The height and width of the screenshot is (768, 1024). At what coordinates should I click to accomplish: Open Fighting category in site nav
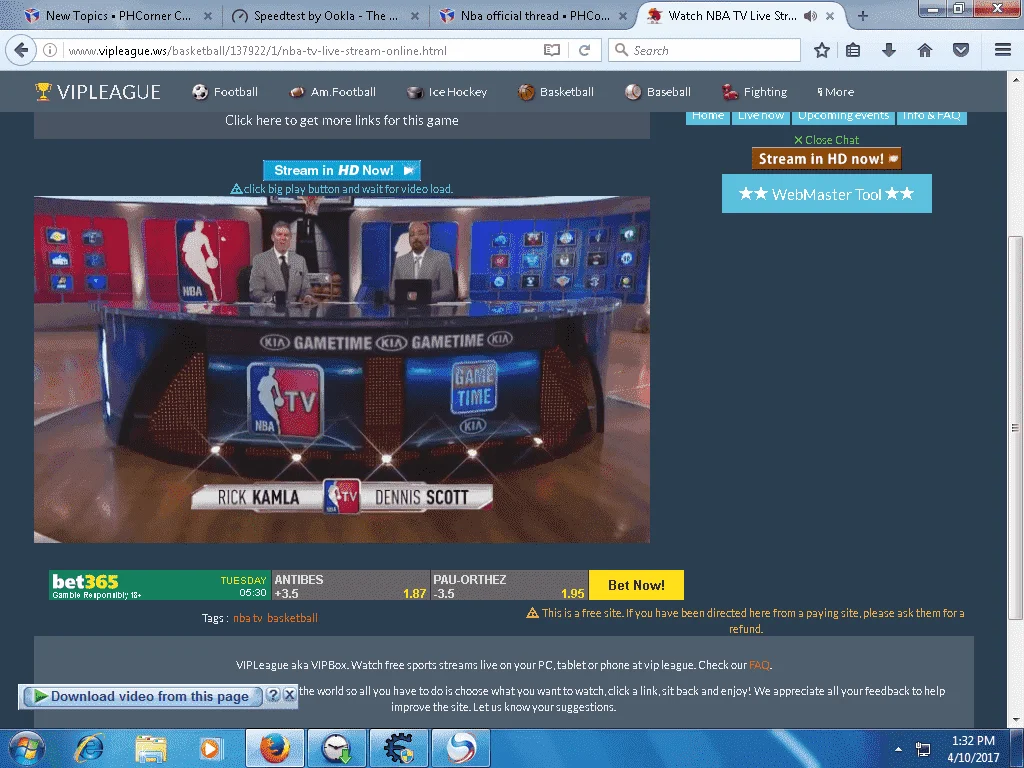754,92
